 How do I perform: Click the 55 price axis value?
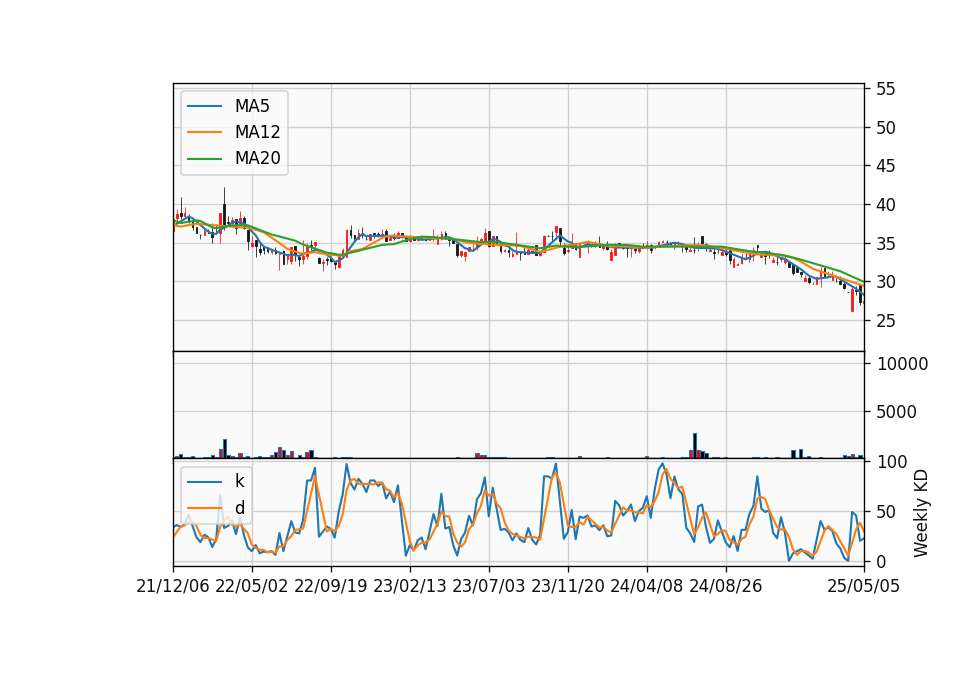(x=885, y=89)
